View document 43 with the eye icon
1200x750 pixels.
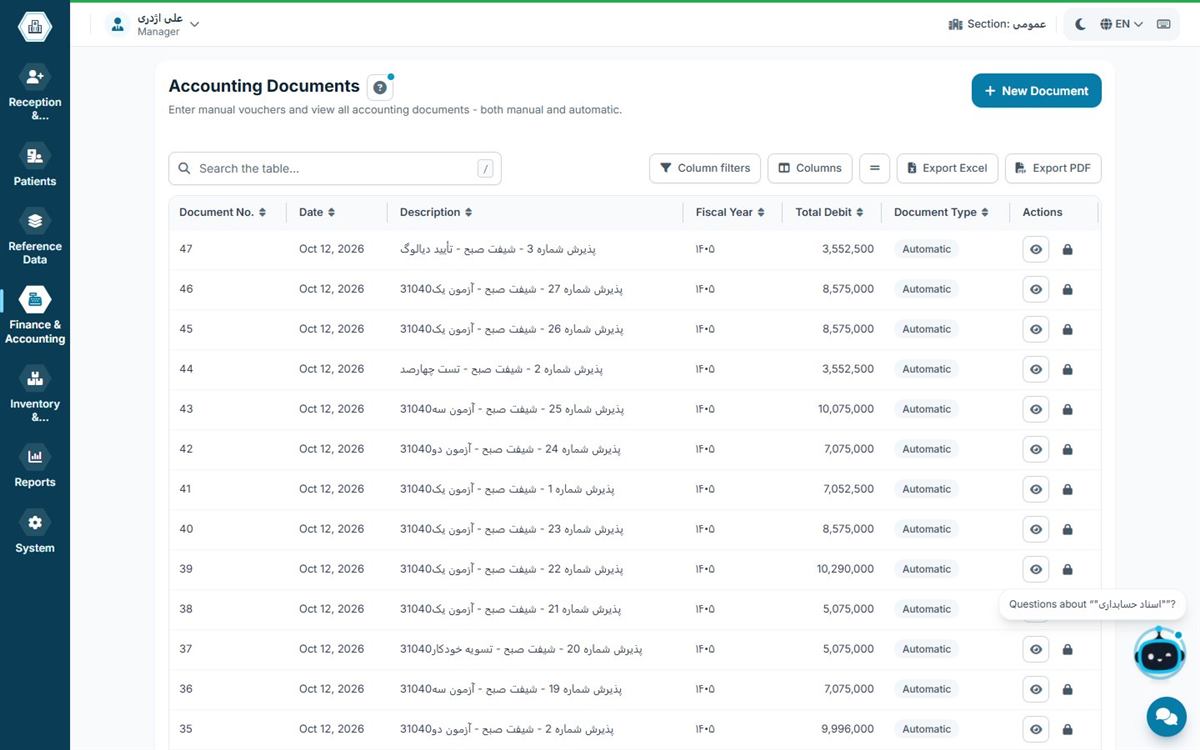(1036, 410)
